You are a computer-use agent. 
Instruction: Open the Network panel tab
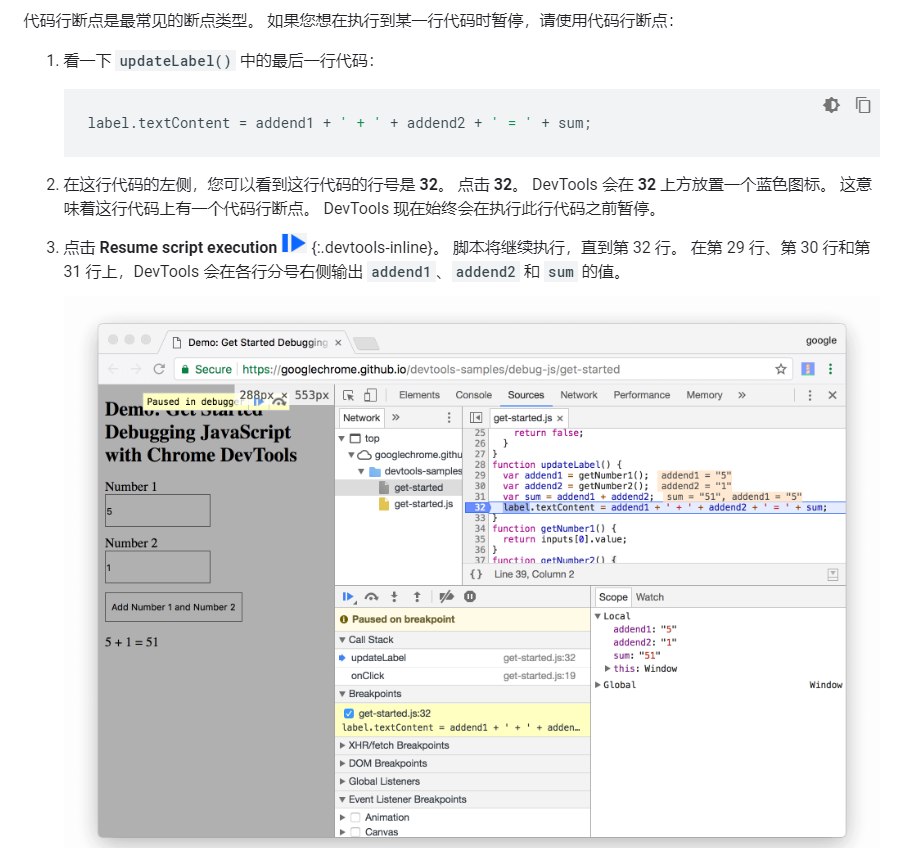(578, 395)
